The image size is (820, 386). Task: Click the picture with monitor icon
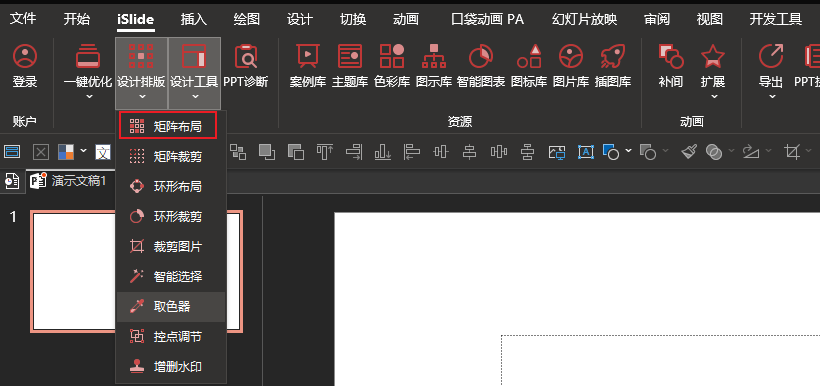point(557,152)
